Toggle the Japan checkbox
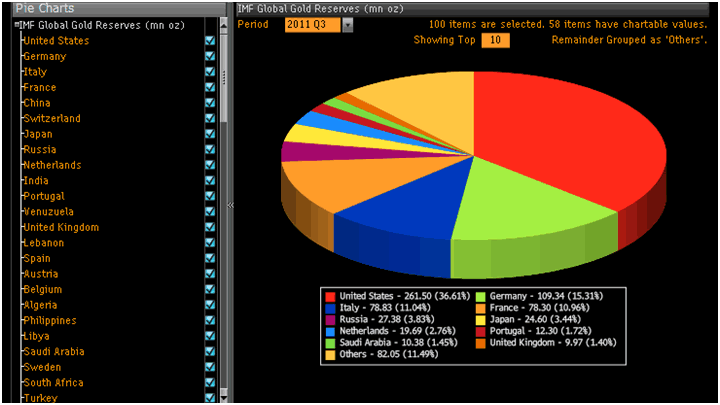This screenshot has width=720, height=405. [x=210, y=134]
